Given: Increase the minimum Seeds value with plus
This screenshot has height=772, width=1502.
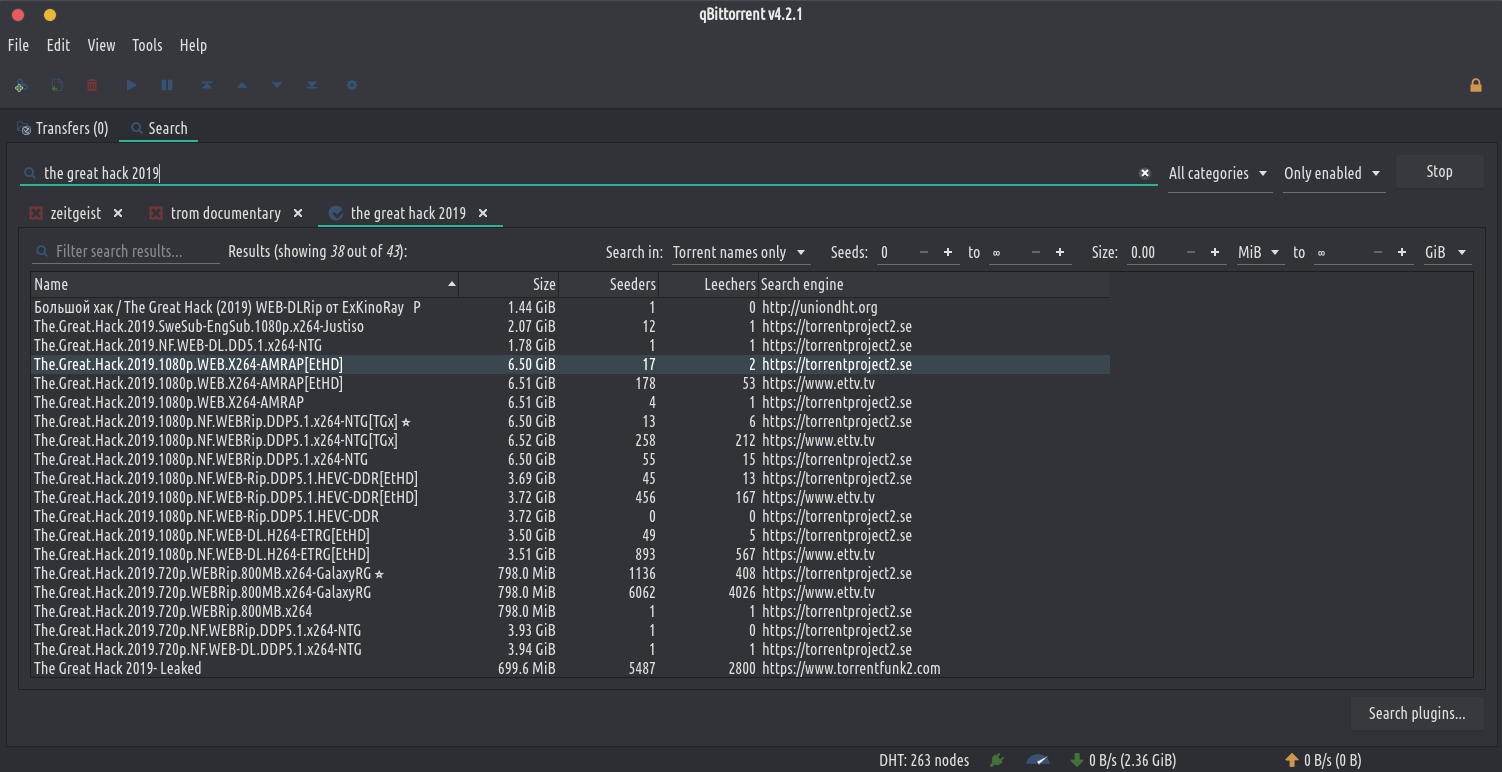Looking at the screenshot, I should pyautogui.click(x=947, y=253).
